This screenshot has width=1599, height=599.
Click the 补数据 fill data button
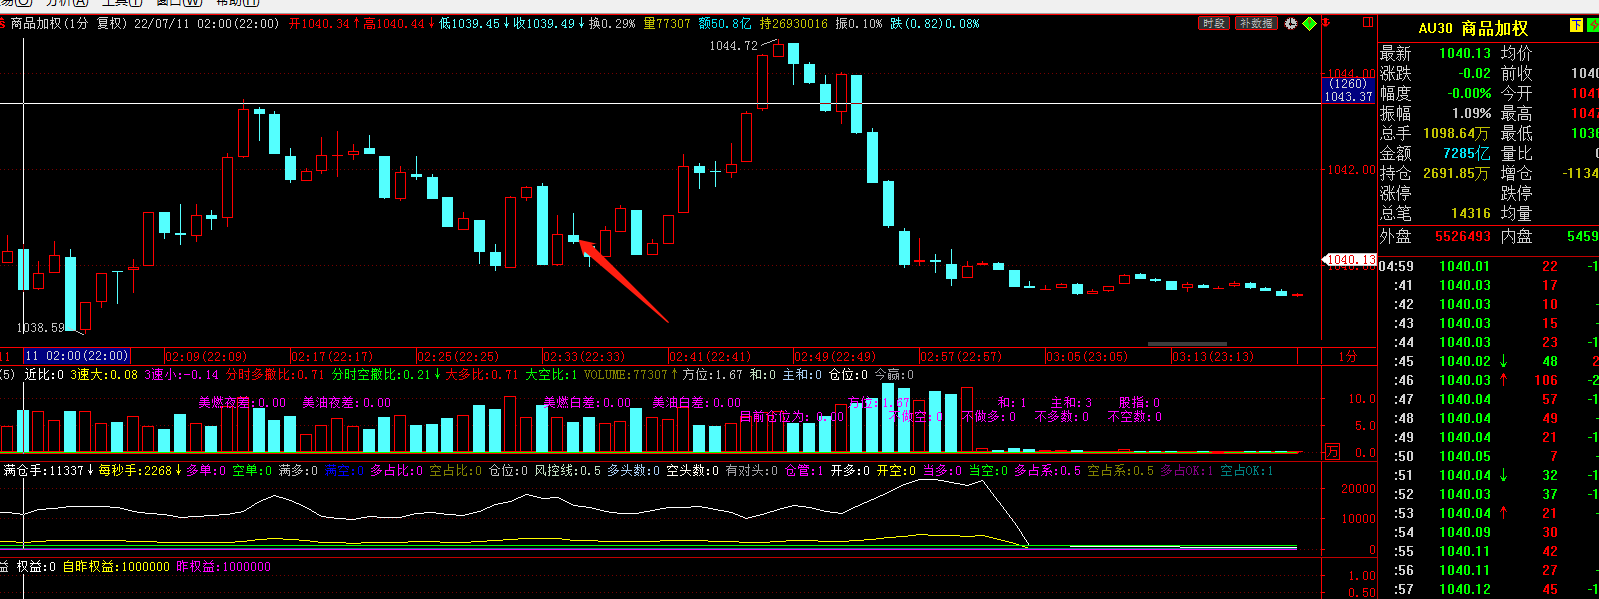click(x=1256, y=23)
